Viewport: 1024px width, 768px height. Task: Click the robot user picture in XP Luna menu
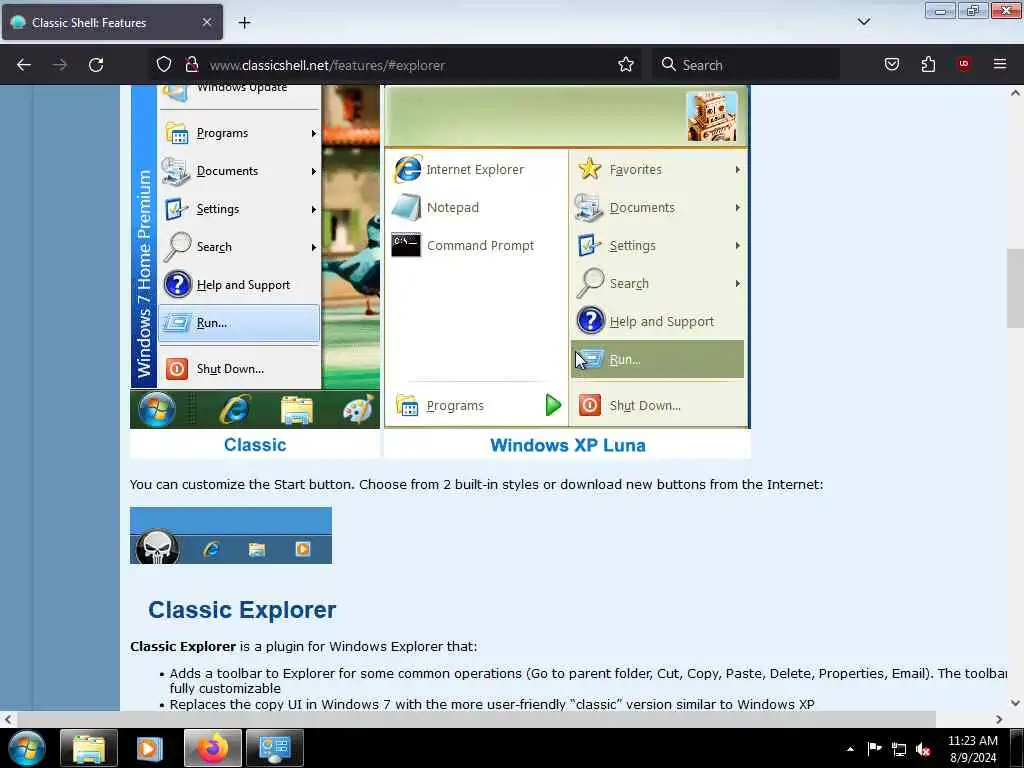pyautogui.click(x=712, y=116)
